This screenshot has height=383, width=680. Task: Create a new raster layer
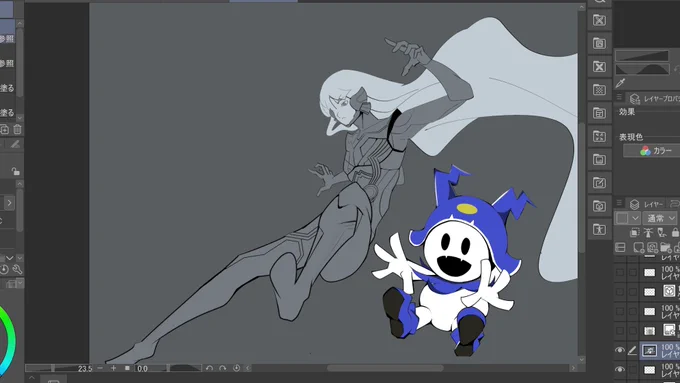click(638, 247)
